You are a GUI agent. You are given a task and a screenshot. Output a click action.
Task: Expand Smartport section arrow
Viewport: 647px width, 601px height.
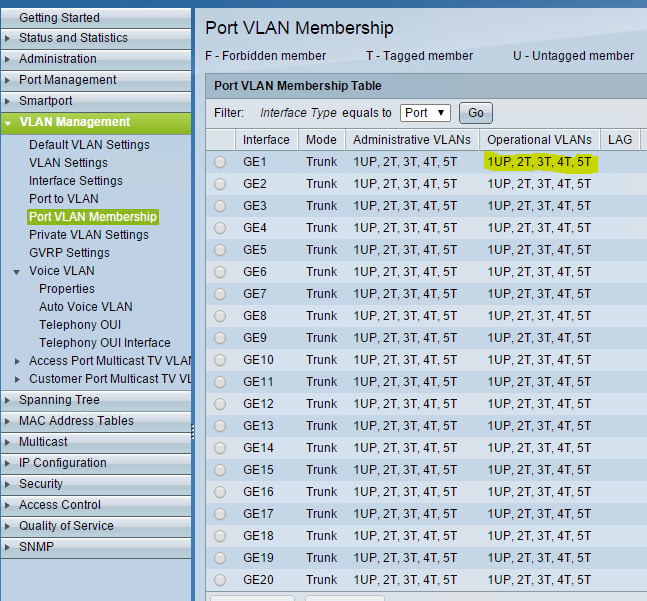click(x=7, y=101)
